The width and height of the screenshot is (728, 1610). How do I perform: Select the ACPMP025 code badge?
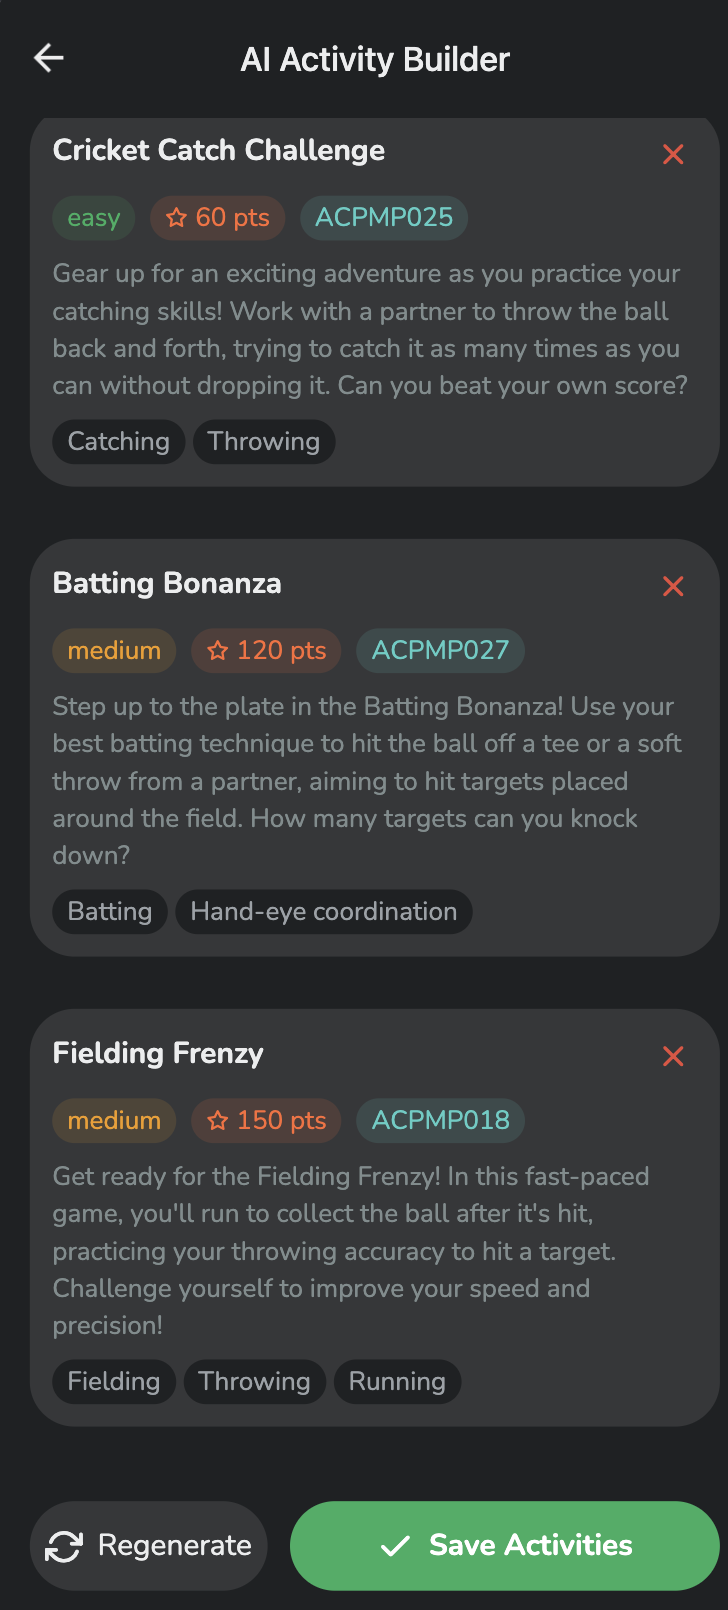[x=384, y=217]
